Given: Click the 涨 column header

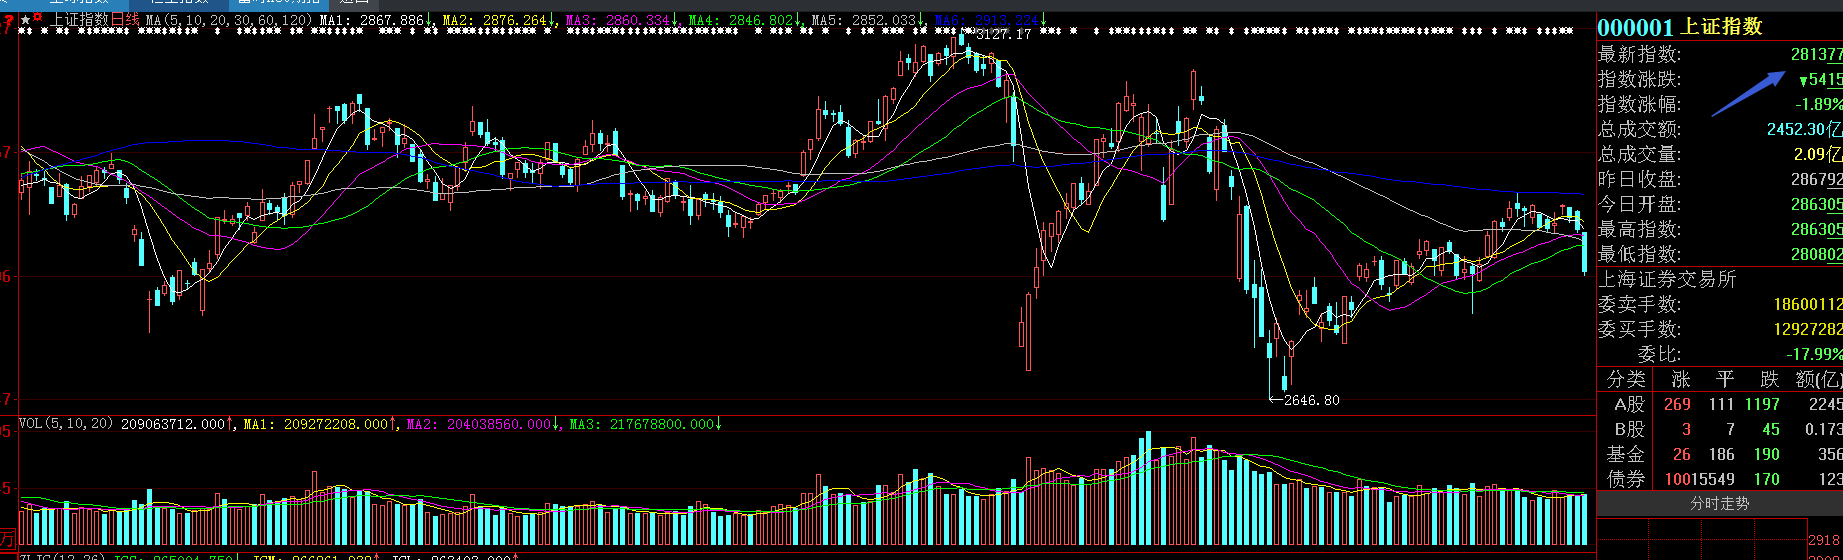Looking at the screenshot, I should pos(1681,379).
